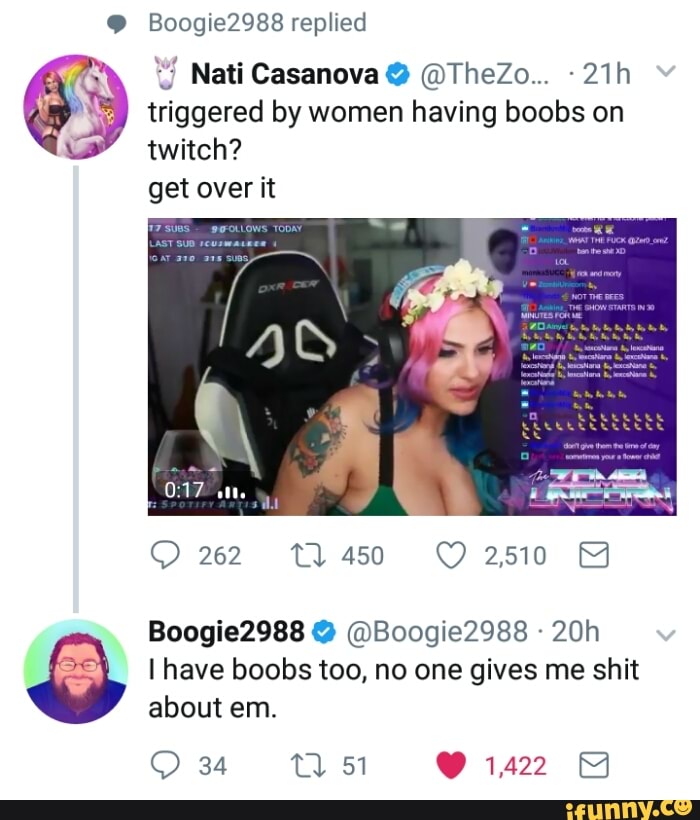Retweet Boogie2988's tweet
The width and height of the screenshot is (700, 820).
point(308,766)
